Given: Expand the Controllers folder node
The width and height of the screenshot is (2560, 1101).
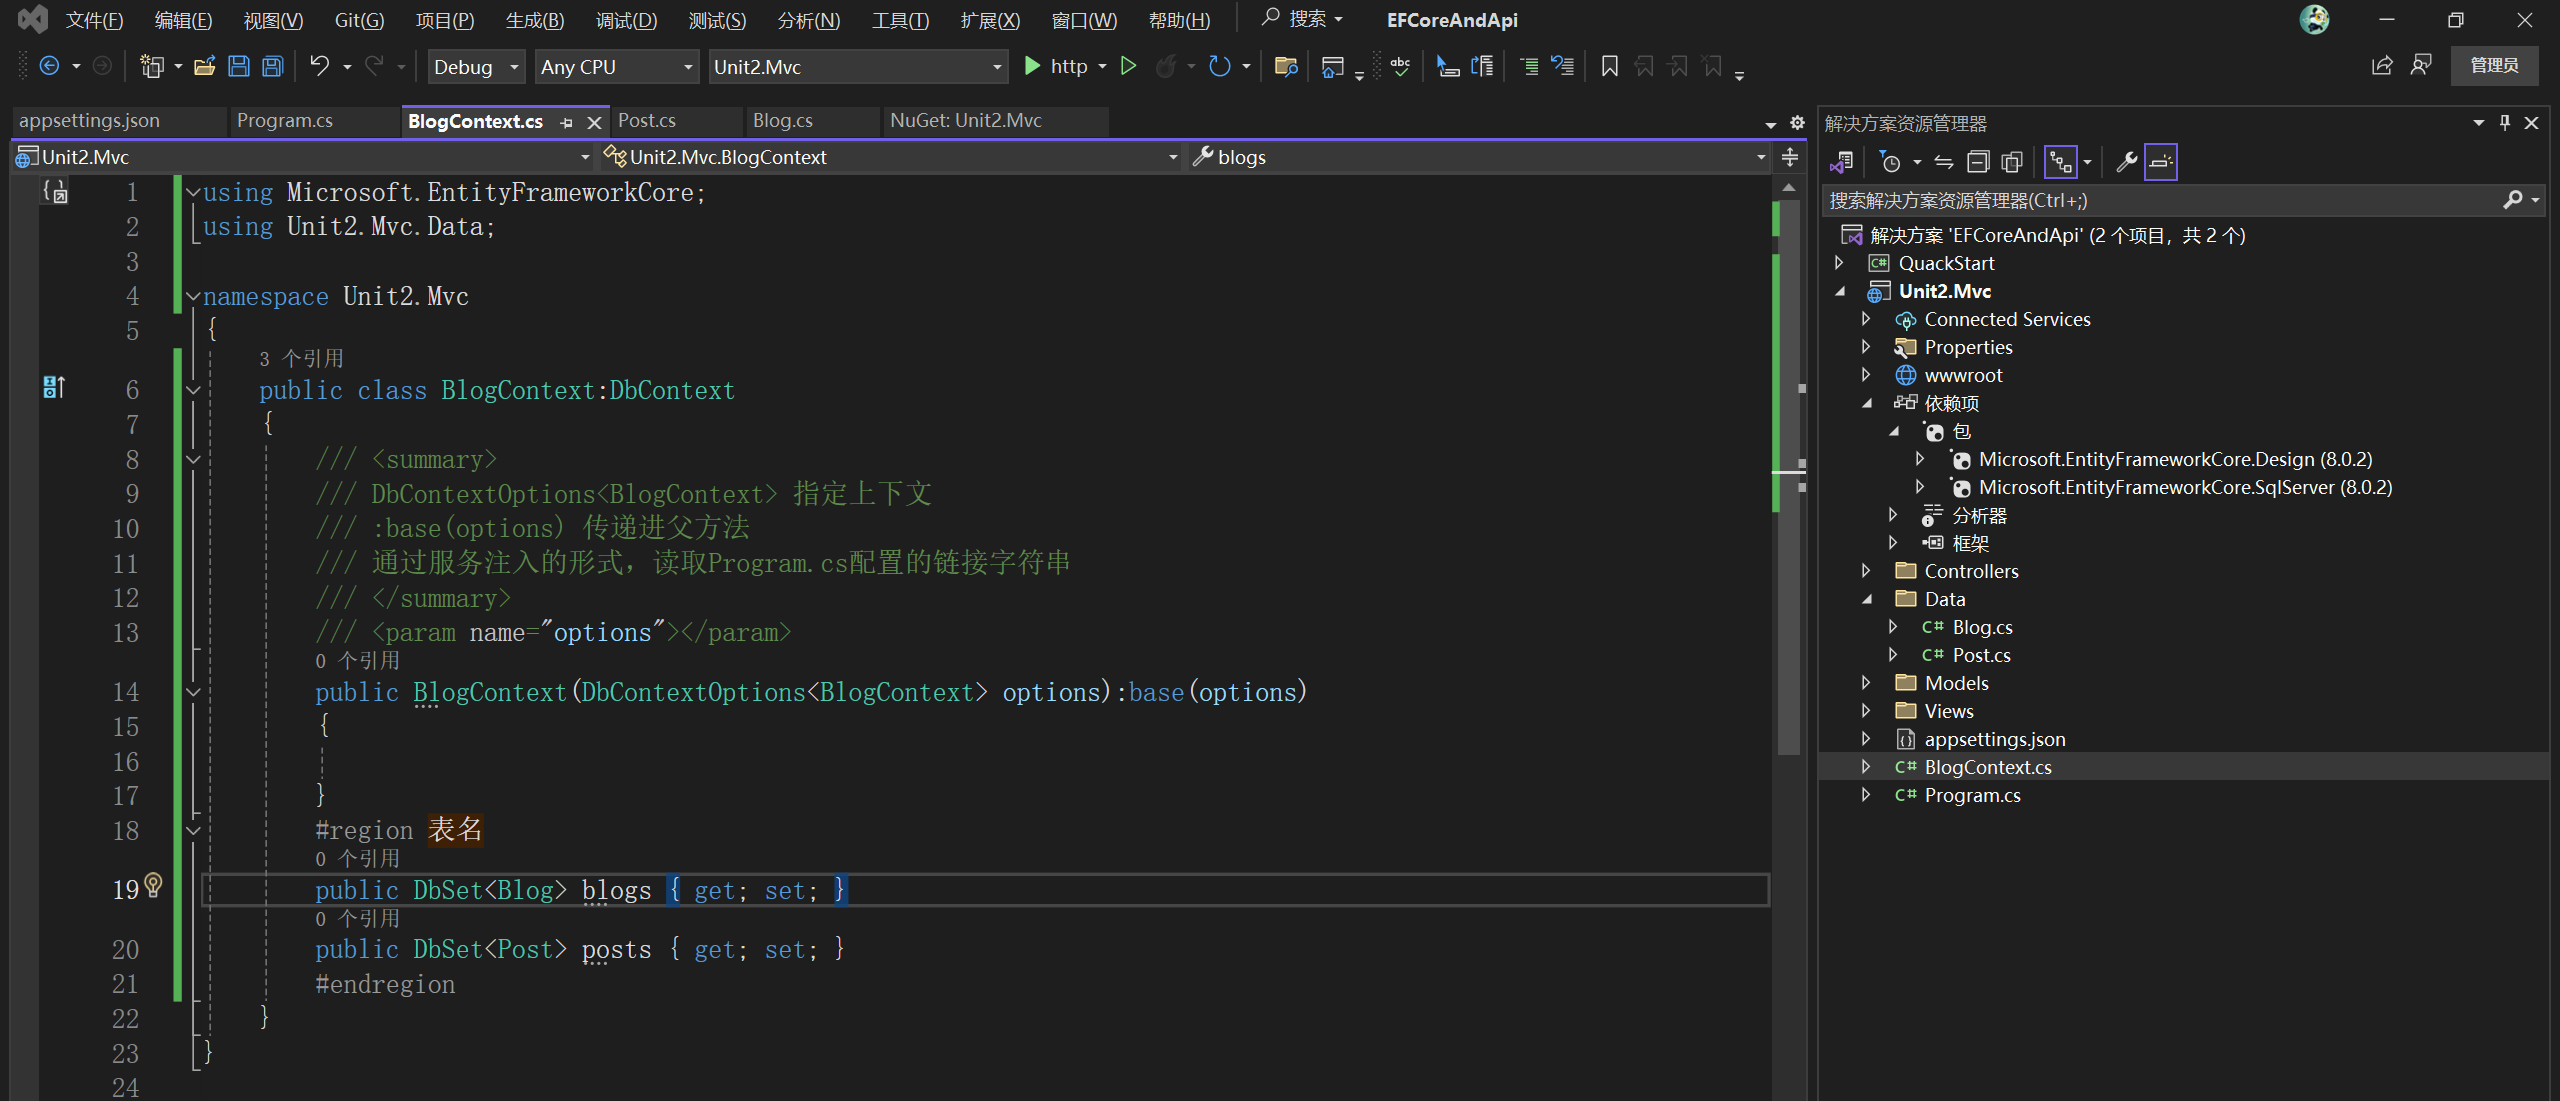Looking at the screenshot, I should tap(1865, 571).
